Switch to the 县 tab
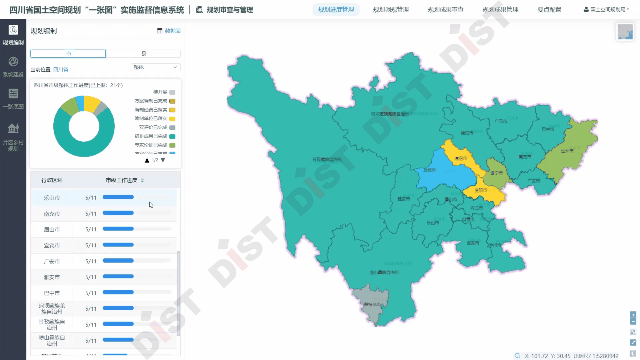 pyautogui.click(x=143, y=53)
